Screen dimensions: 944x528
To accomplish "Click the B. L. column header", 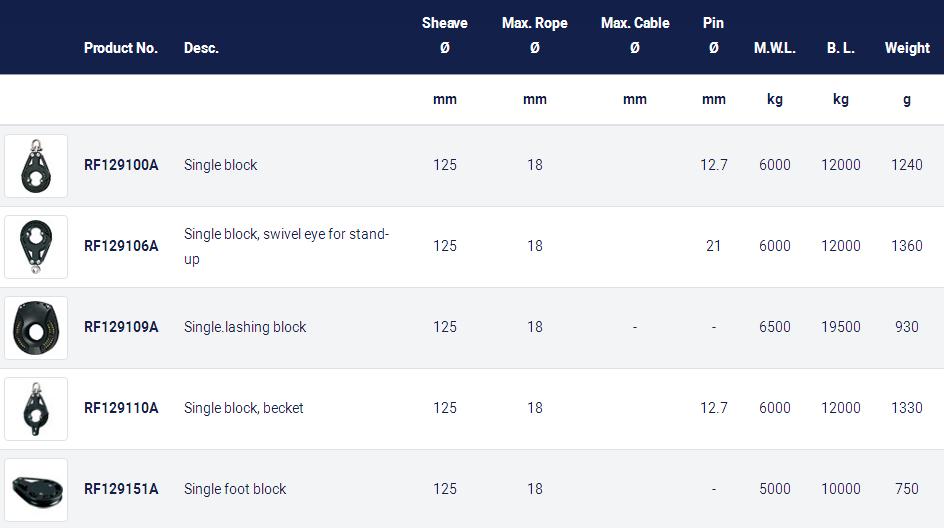I will (841, 48).
